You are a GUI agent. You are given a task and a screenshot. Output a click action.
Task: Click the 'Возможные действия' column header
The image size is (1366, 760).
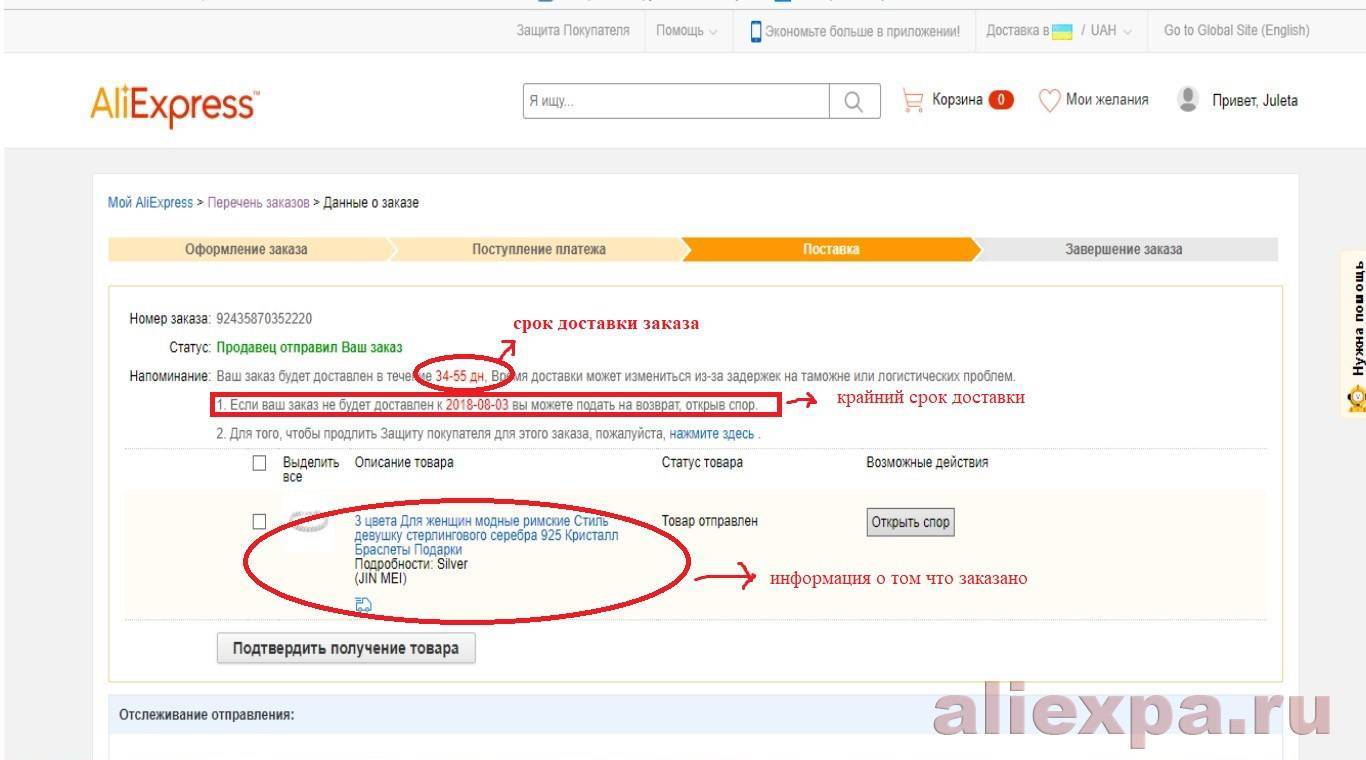coord(927,463)
